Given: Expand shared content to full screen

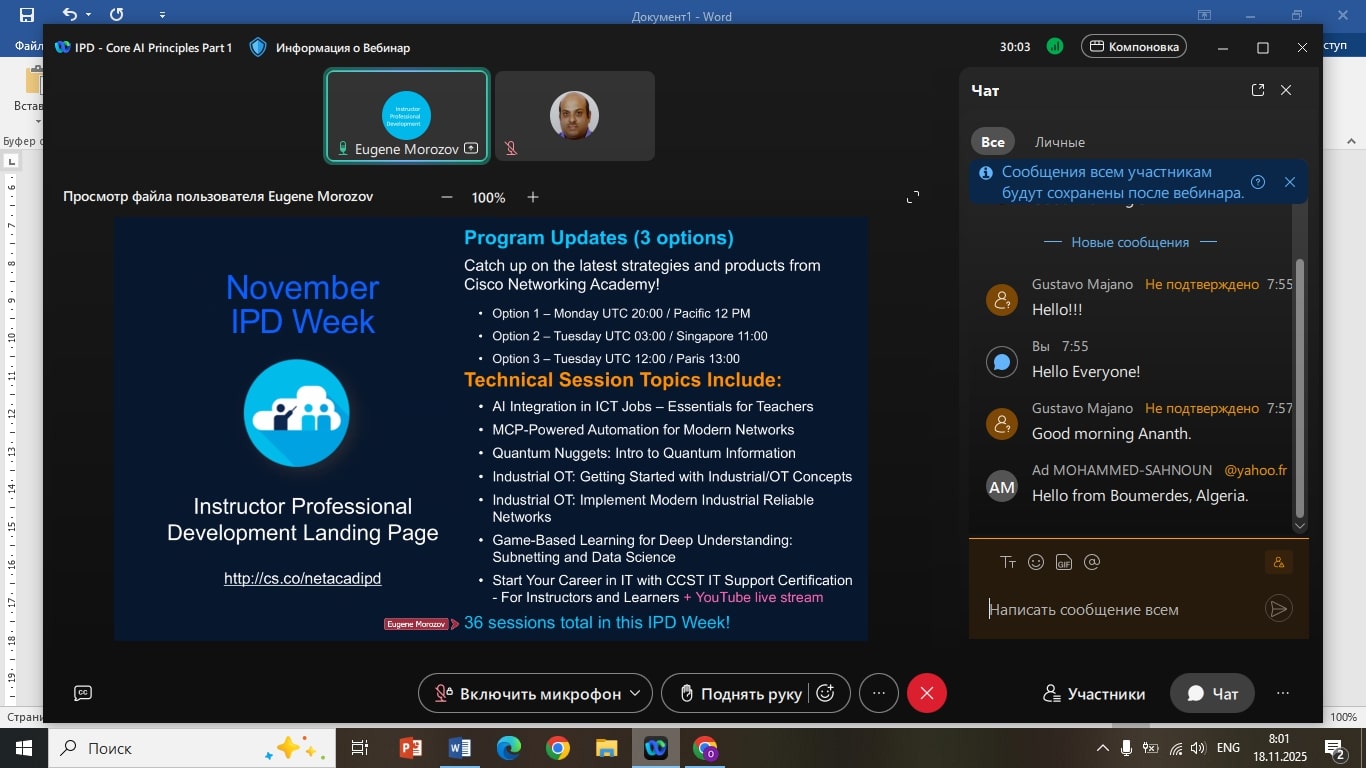Looking at the screenshot, I should click(x=912, y=197).
